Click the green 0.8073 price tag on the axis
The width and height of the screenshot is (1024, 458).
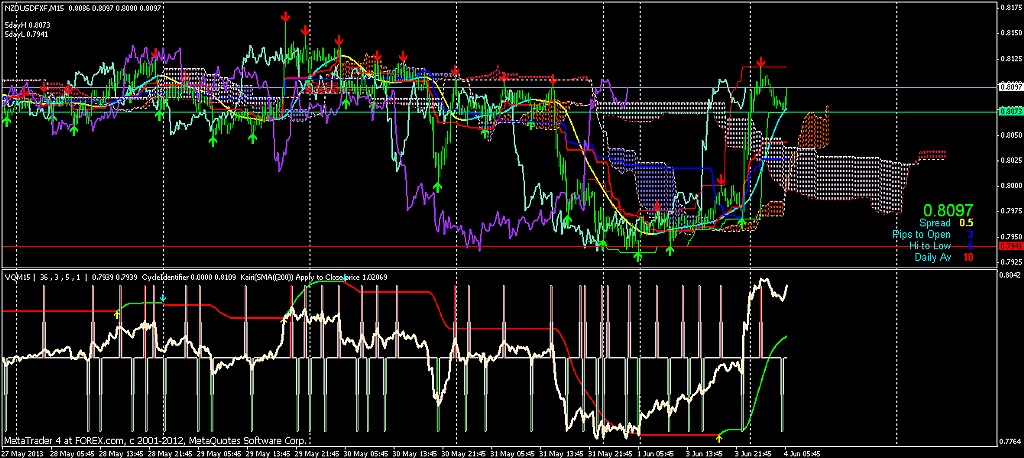click(x=1010, y=112)
